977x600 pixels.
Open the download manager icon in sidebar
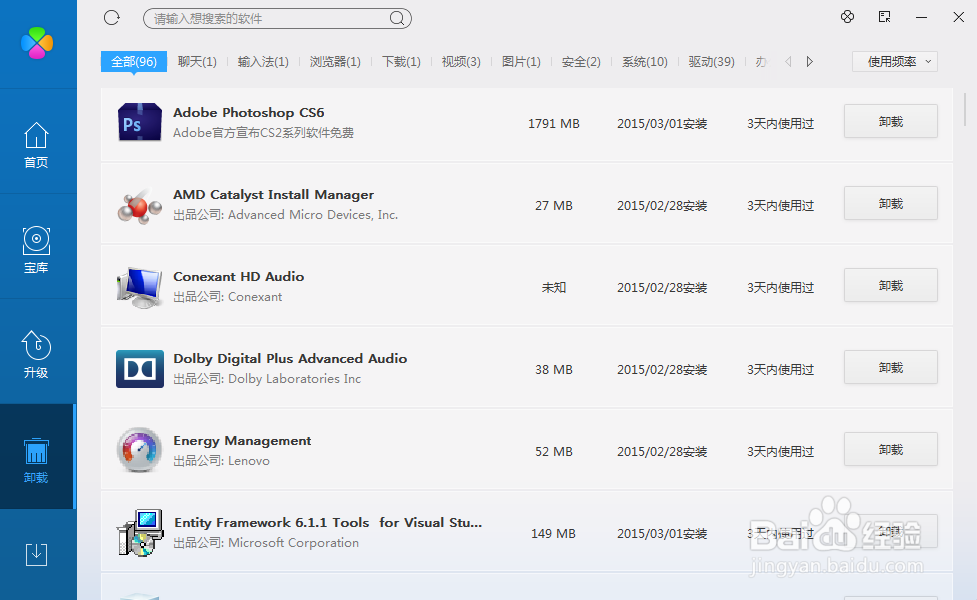[x=36, y=553]
